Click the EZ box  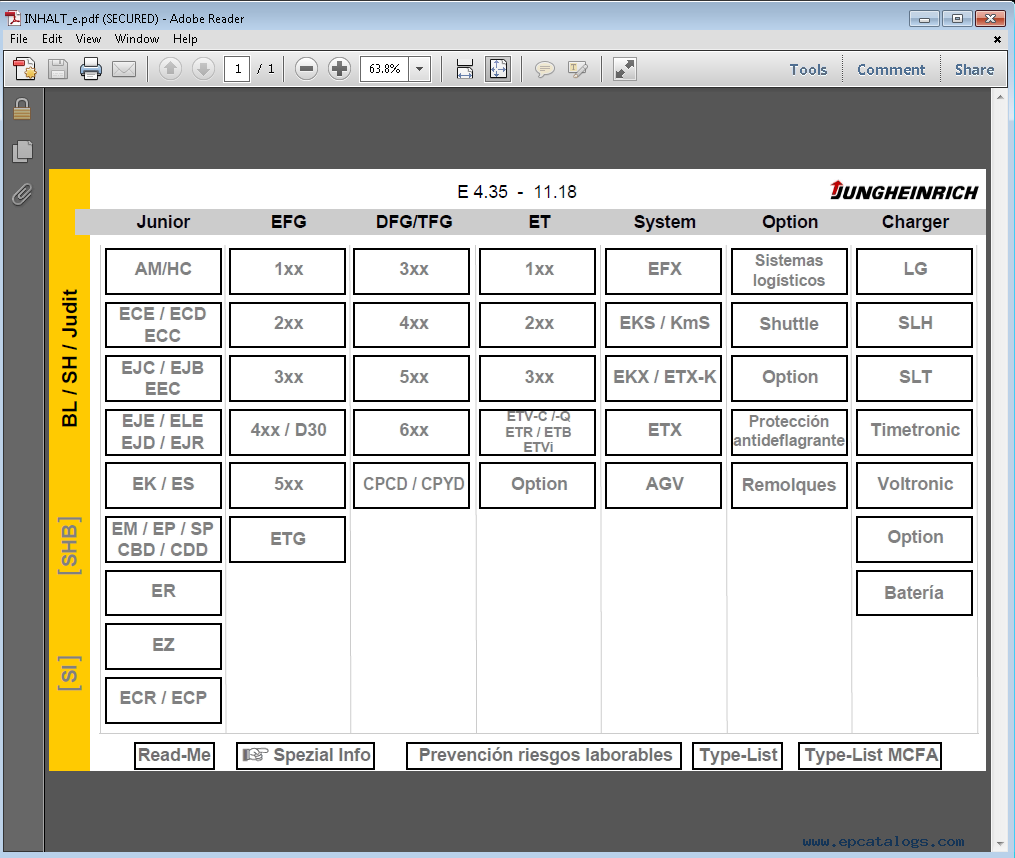[163, 646]
